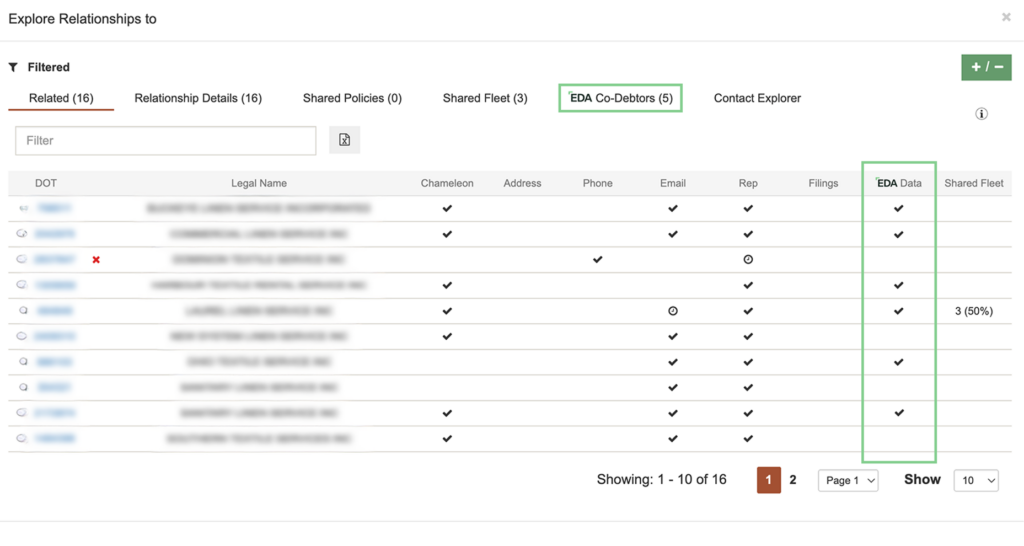Click the Excel export icon beside the filter box
1024x546 pixels.
(344, 140)
